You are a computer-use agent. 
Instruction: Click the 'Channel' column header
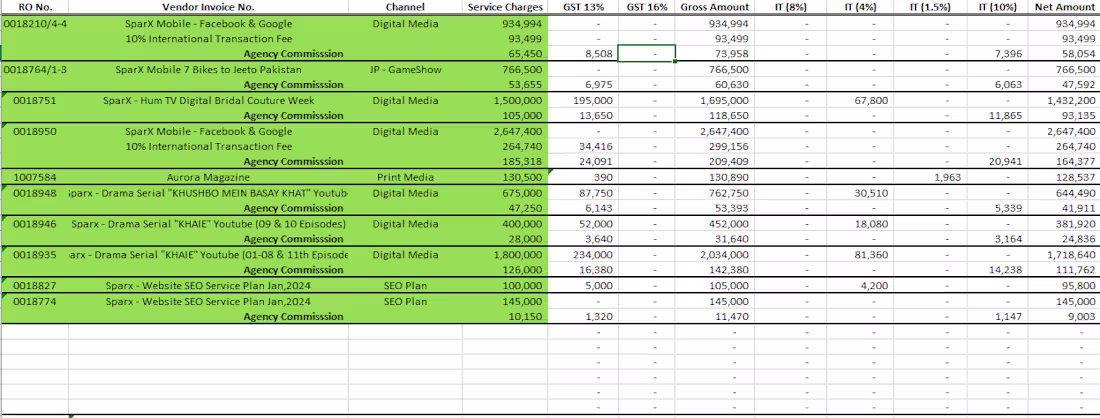[405, 7]
